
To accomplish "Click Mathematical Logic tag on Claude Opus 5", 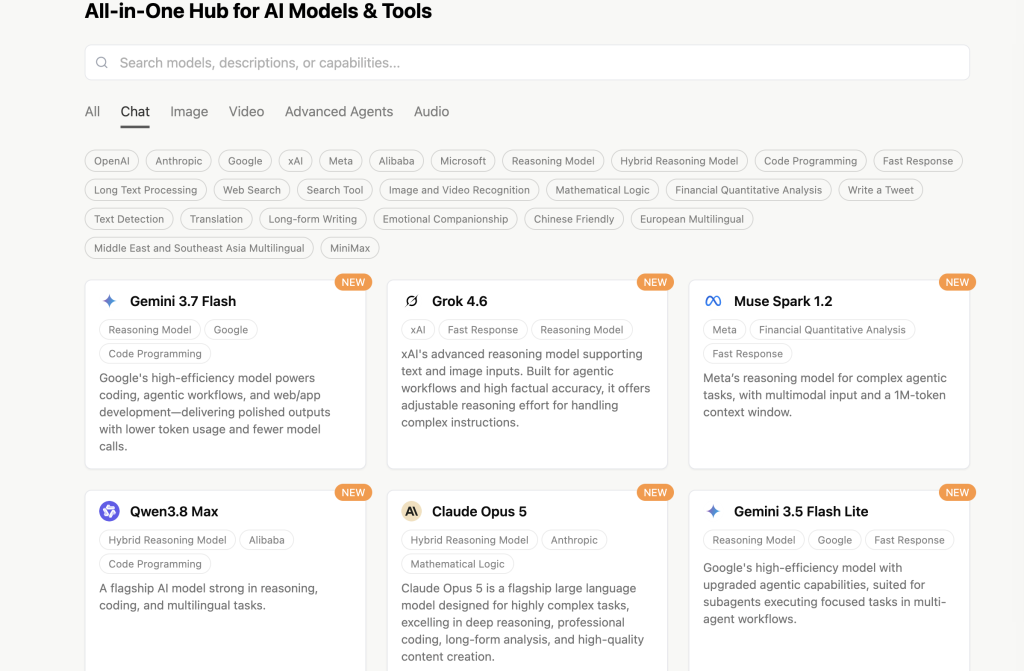I will [457, 564].
